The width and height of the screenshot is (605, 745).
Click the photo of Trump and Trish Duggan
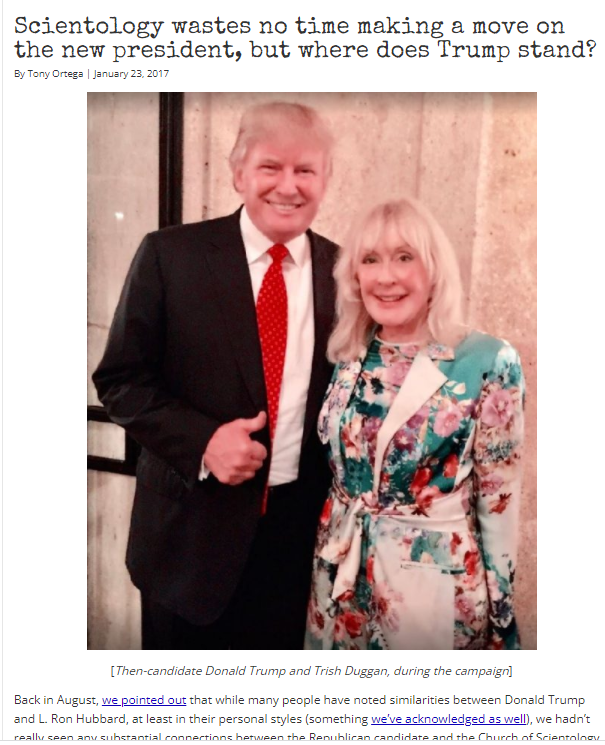click(x=312, y=371)
